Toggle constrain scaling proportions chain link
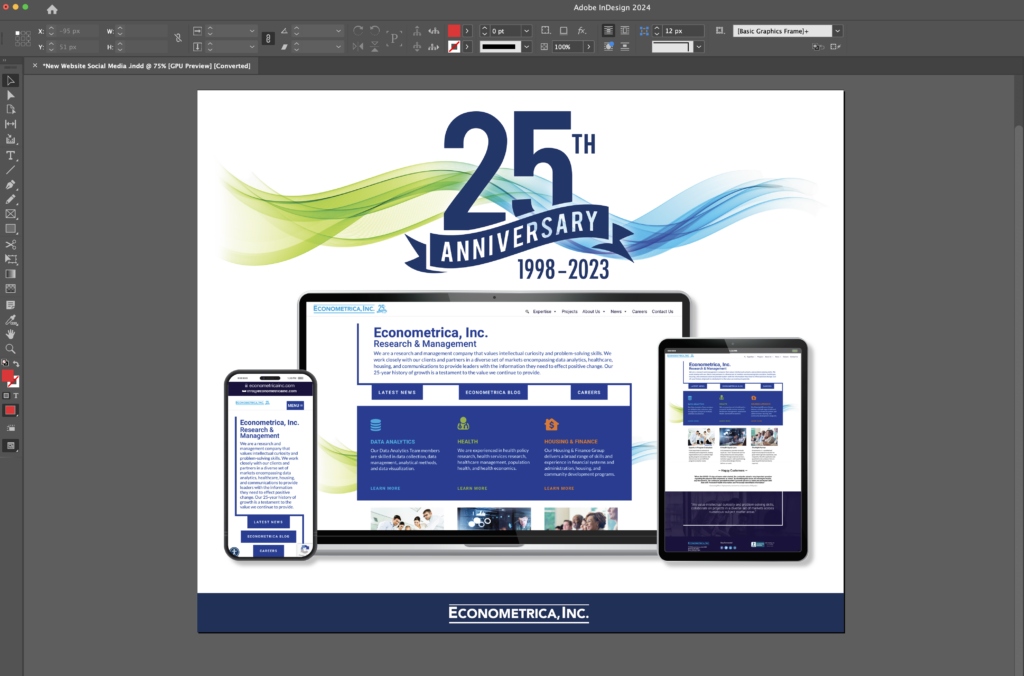 (x=268, y=39)
